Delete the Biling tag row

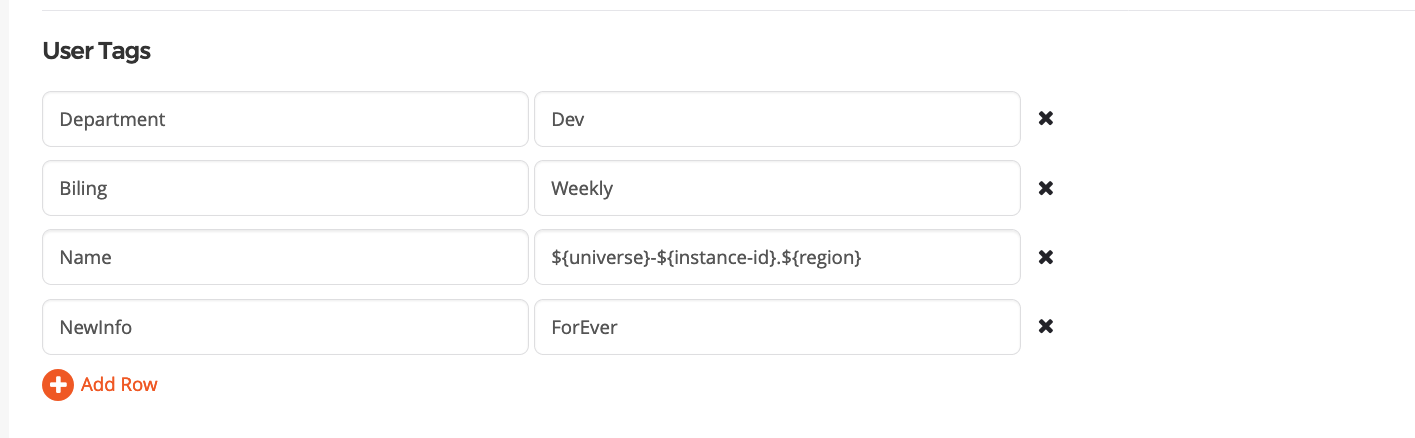(1046, 188)
